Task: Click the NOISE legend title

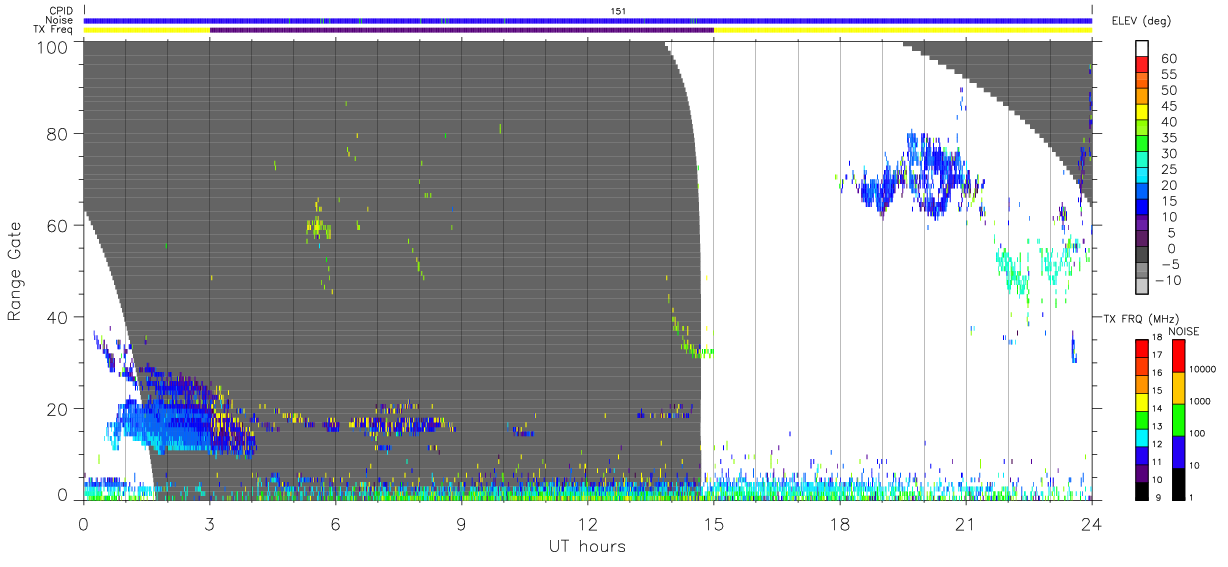Action: pos(1185,331)
